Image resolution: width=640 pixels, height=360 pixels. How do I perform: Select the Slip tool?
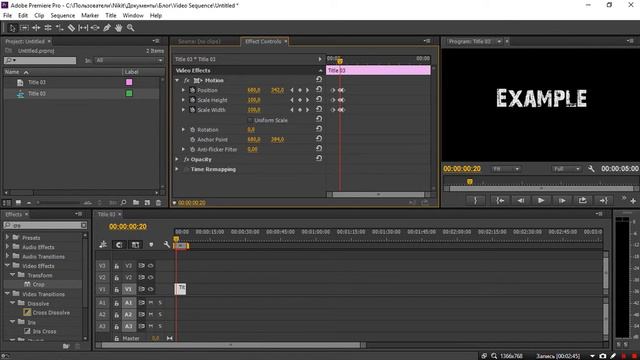[83, 28]
